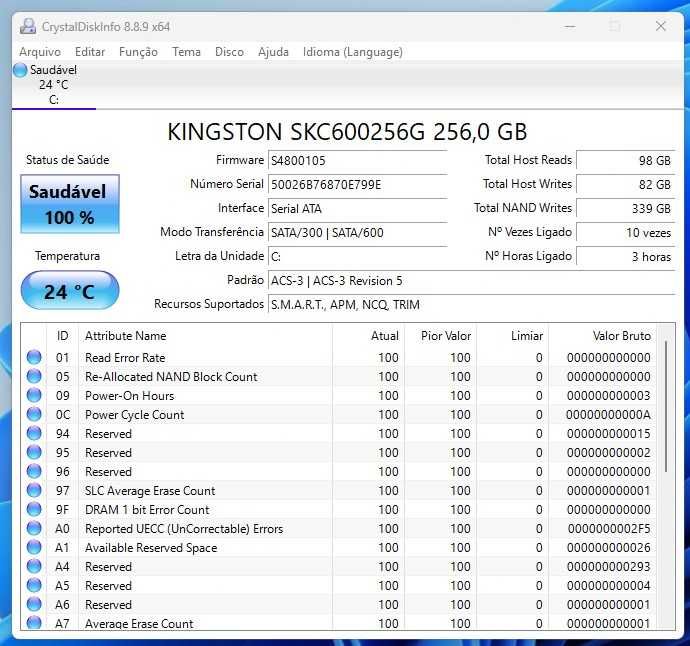Click raw value 00000000000A
The width and height of the screenshot is (690, 646).
click(608, 415)
